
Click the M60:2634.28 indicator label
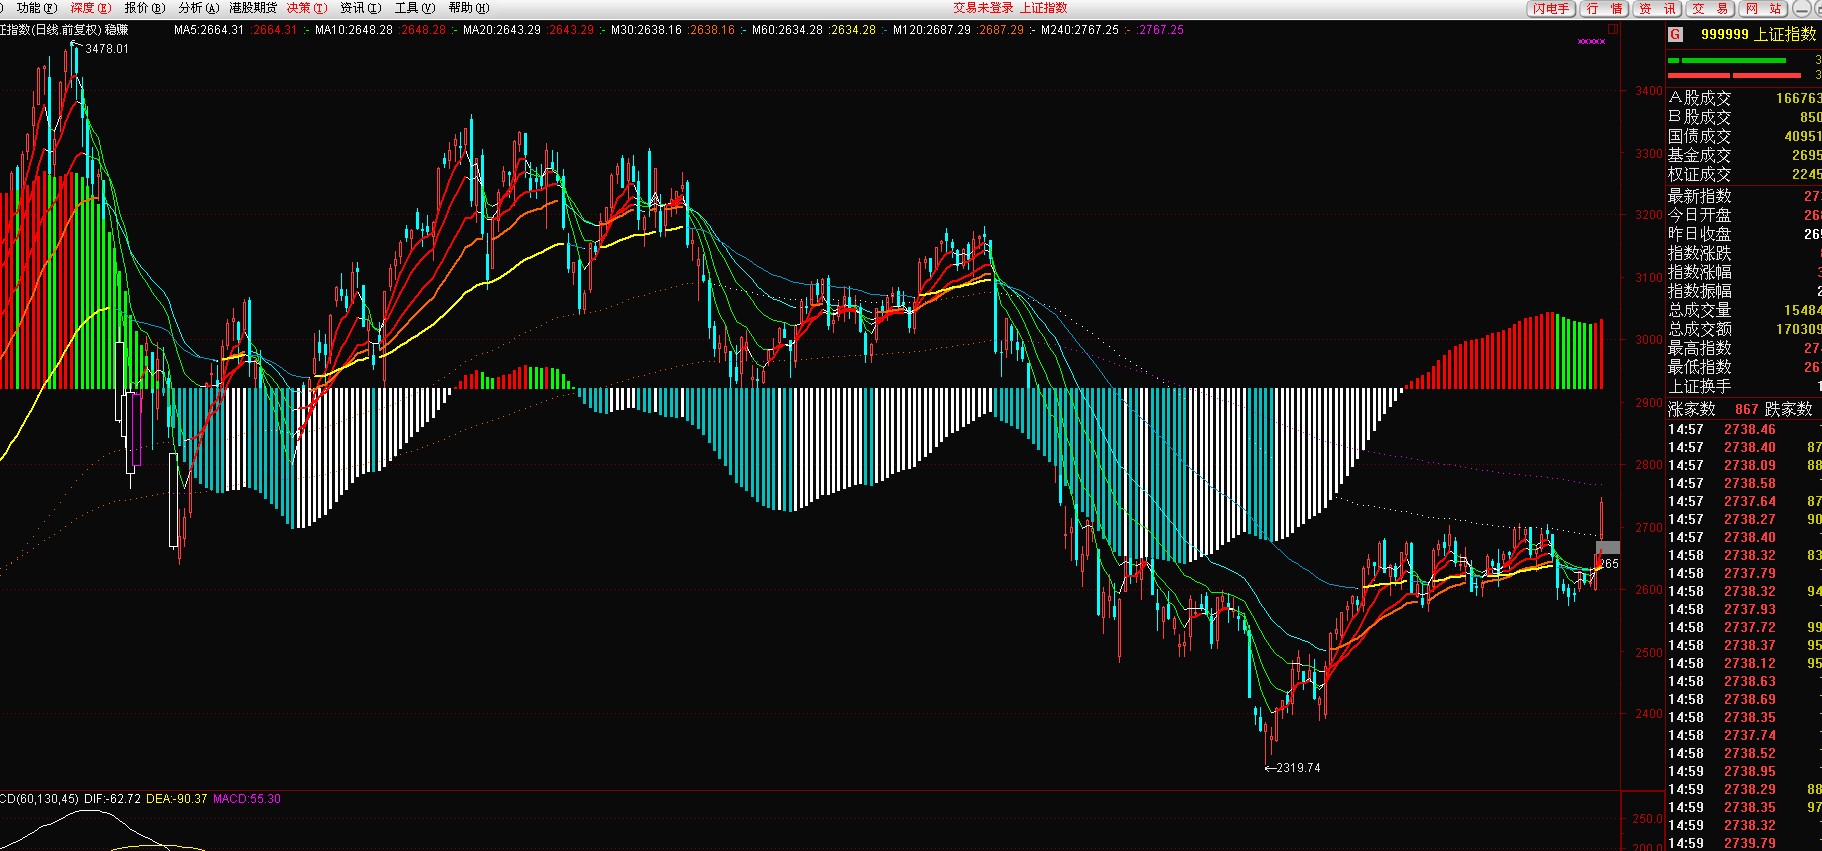(787, 30)
